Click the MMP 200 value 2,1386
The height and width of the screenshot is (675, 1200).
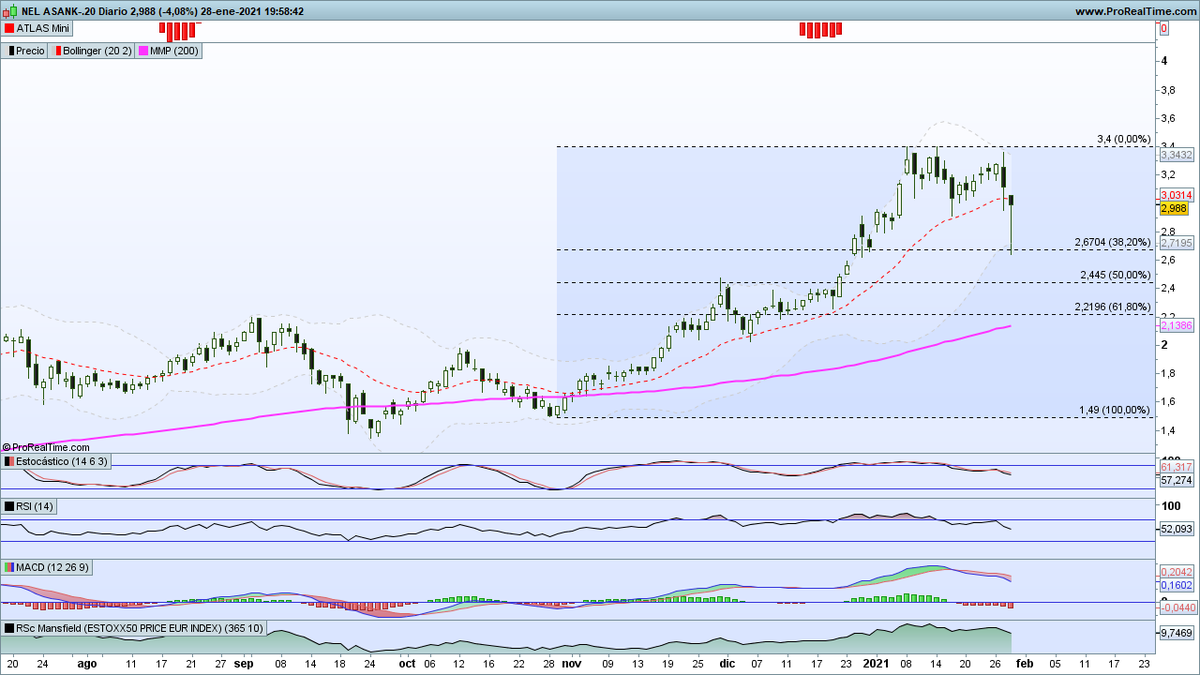pyautogui.click(x=1177, y=327)
